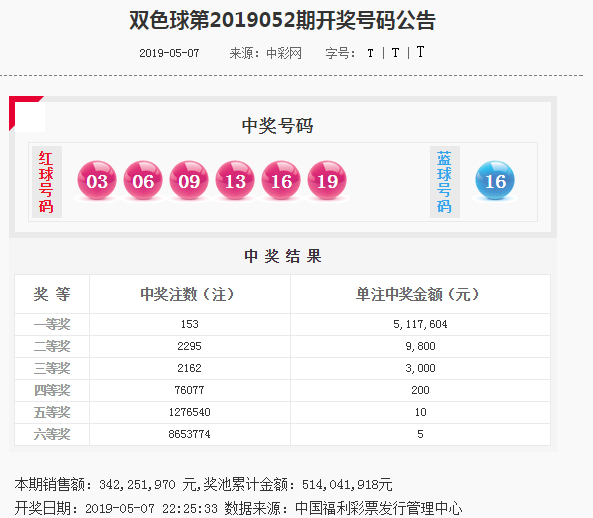Click fourth prize winner count 76077
This screenshot has width=593, height=518.
tap(189, 390)
